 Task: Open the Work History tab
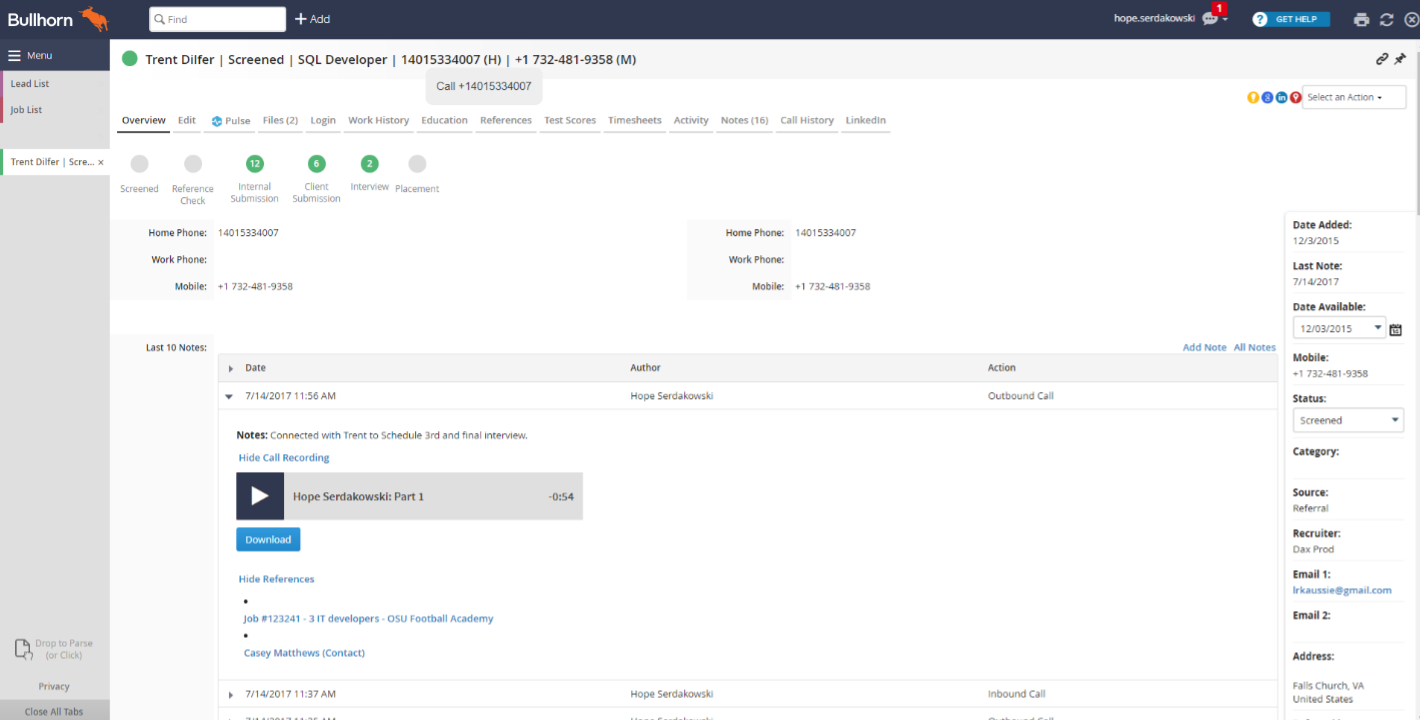click(x=379, y=120)
